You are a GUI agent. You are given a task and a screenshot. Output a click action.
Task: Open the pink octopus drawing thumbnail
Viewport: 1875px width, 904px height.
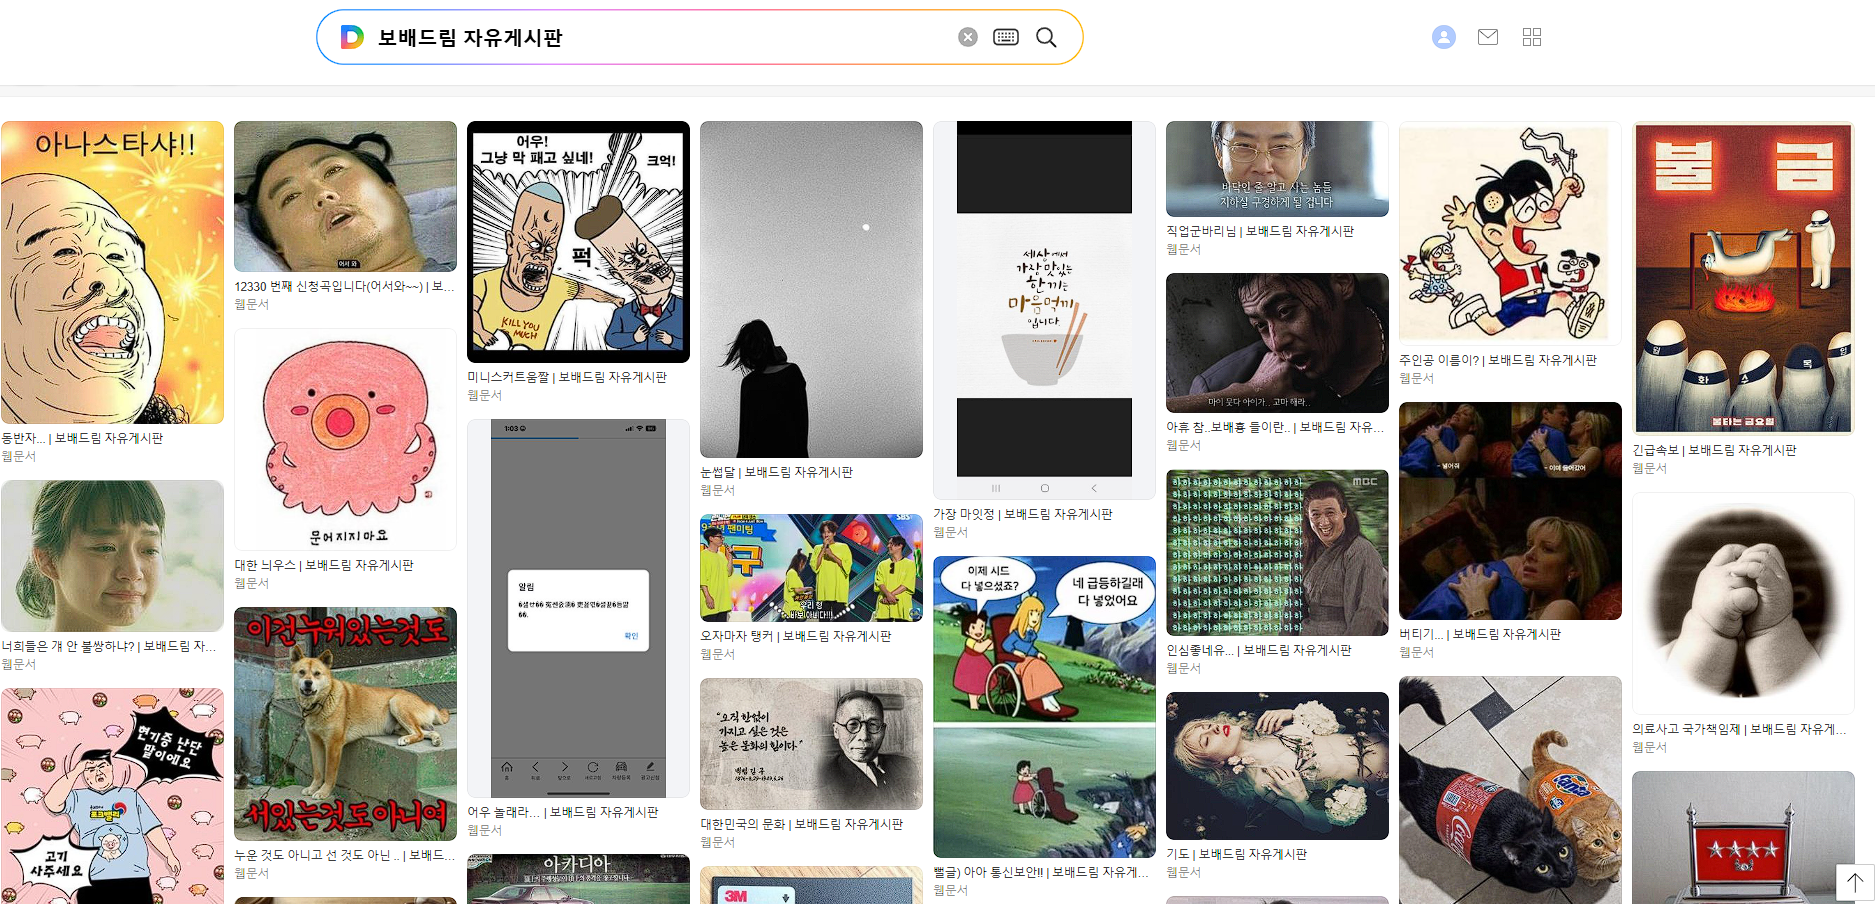345,439
